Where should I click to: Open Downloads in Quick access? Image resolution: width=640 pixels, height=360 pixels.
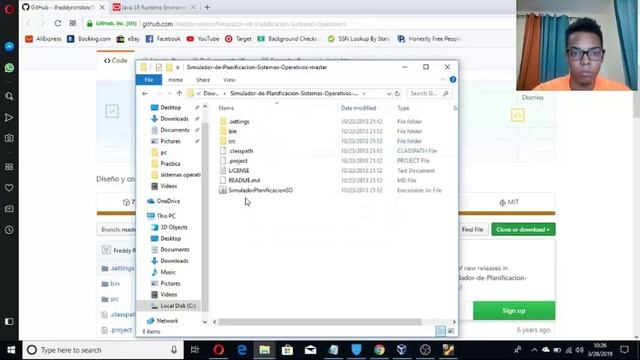click(x=174, y=119)
